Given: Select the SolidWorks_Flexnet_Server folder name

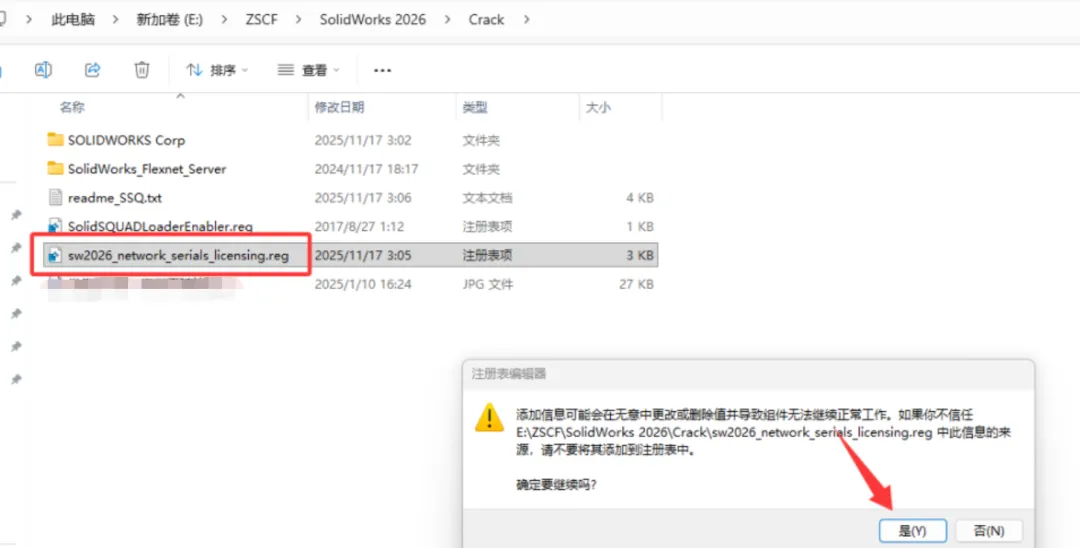Looking at the screenshot, I should [147, 169].
